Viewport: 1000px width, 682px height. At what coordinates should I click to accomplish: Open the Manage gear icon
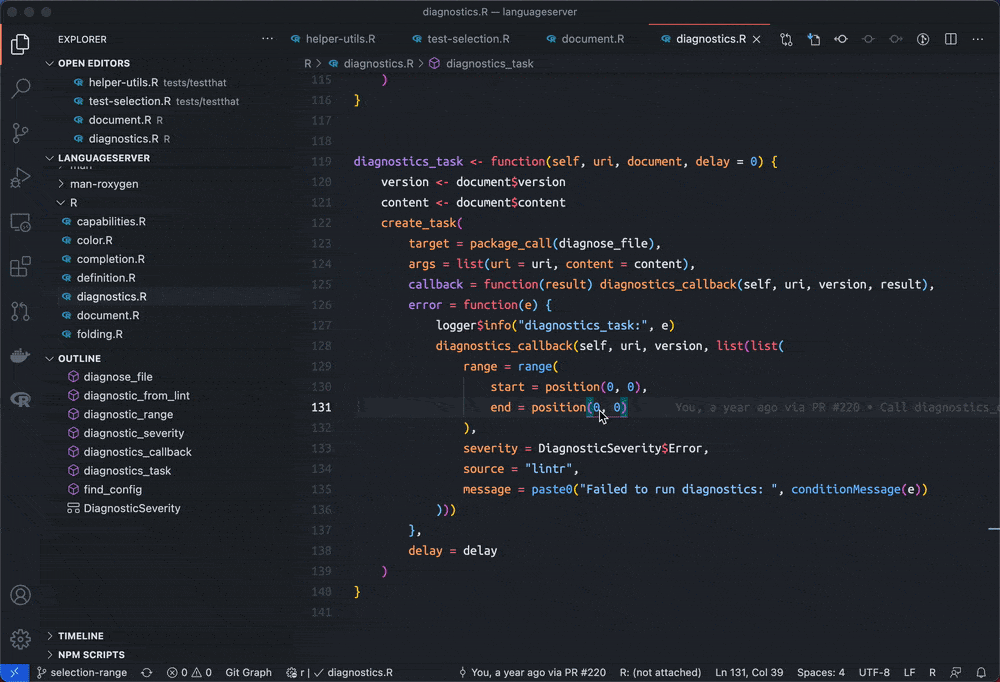click(x=20, y=639)
